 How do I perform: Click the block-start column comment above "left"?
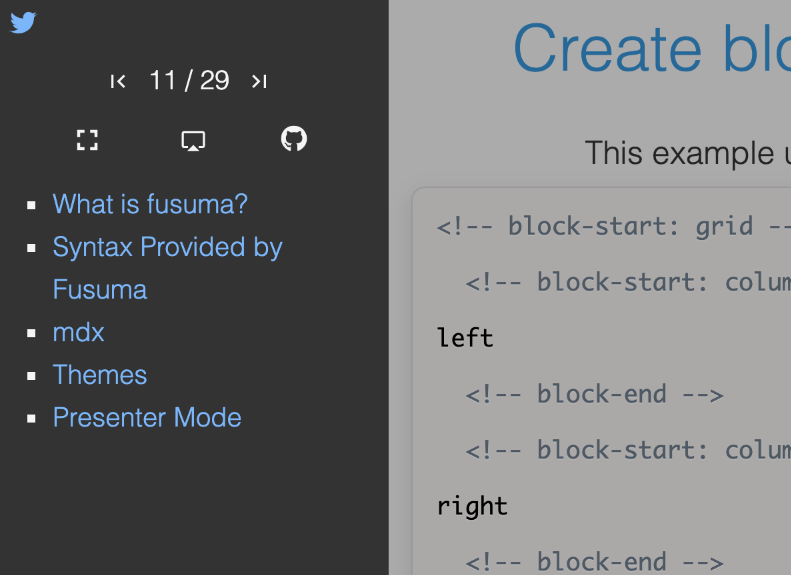[x=627, y=282]
